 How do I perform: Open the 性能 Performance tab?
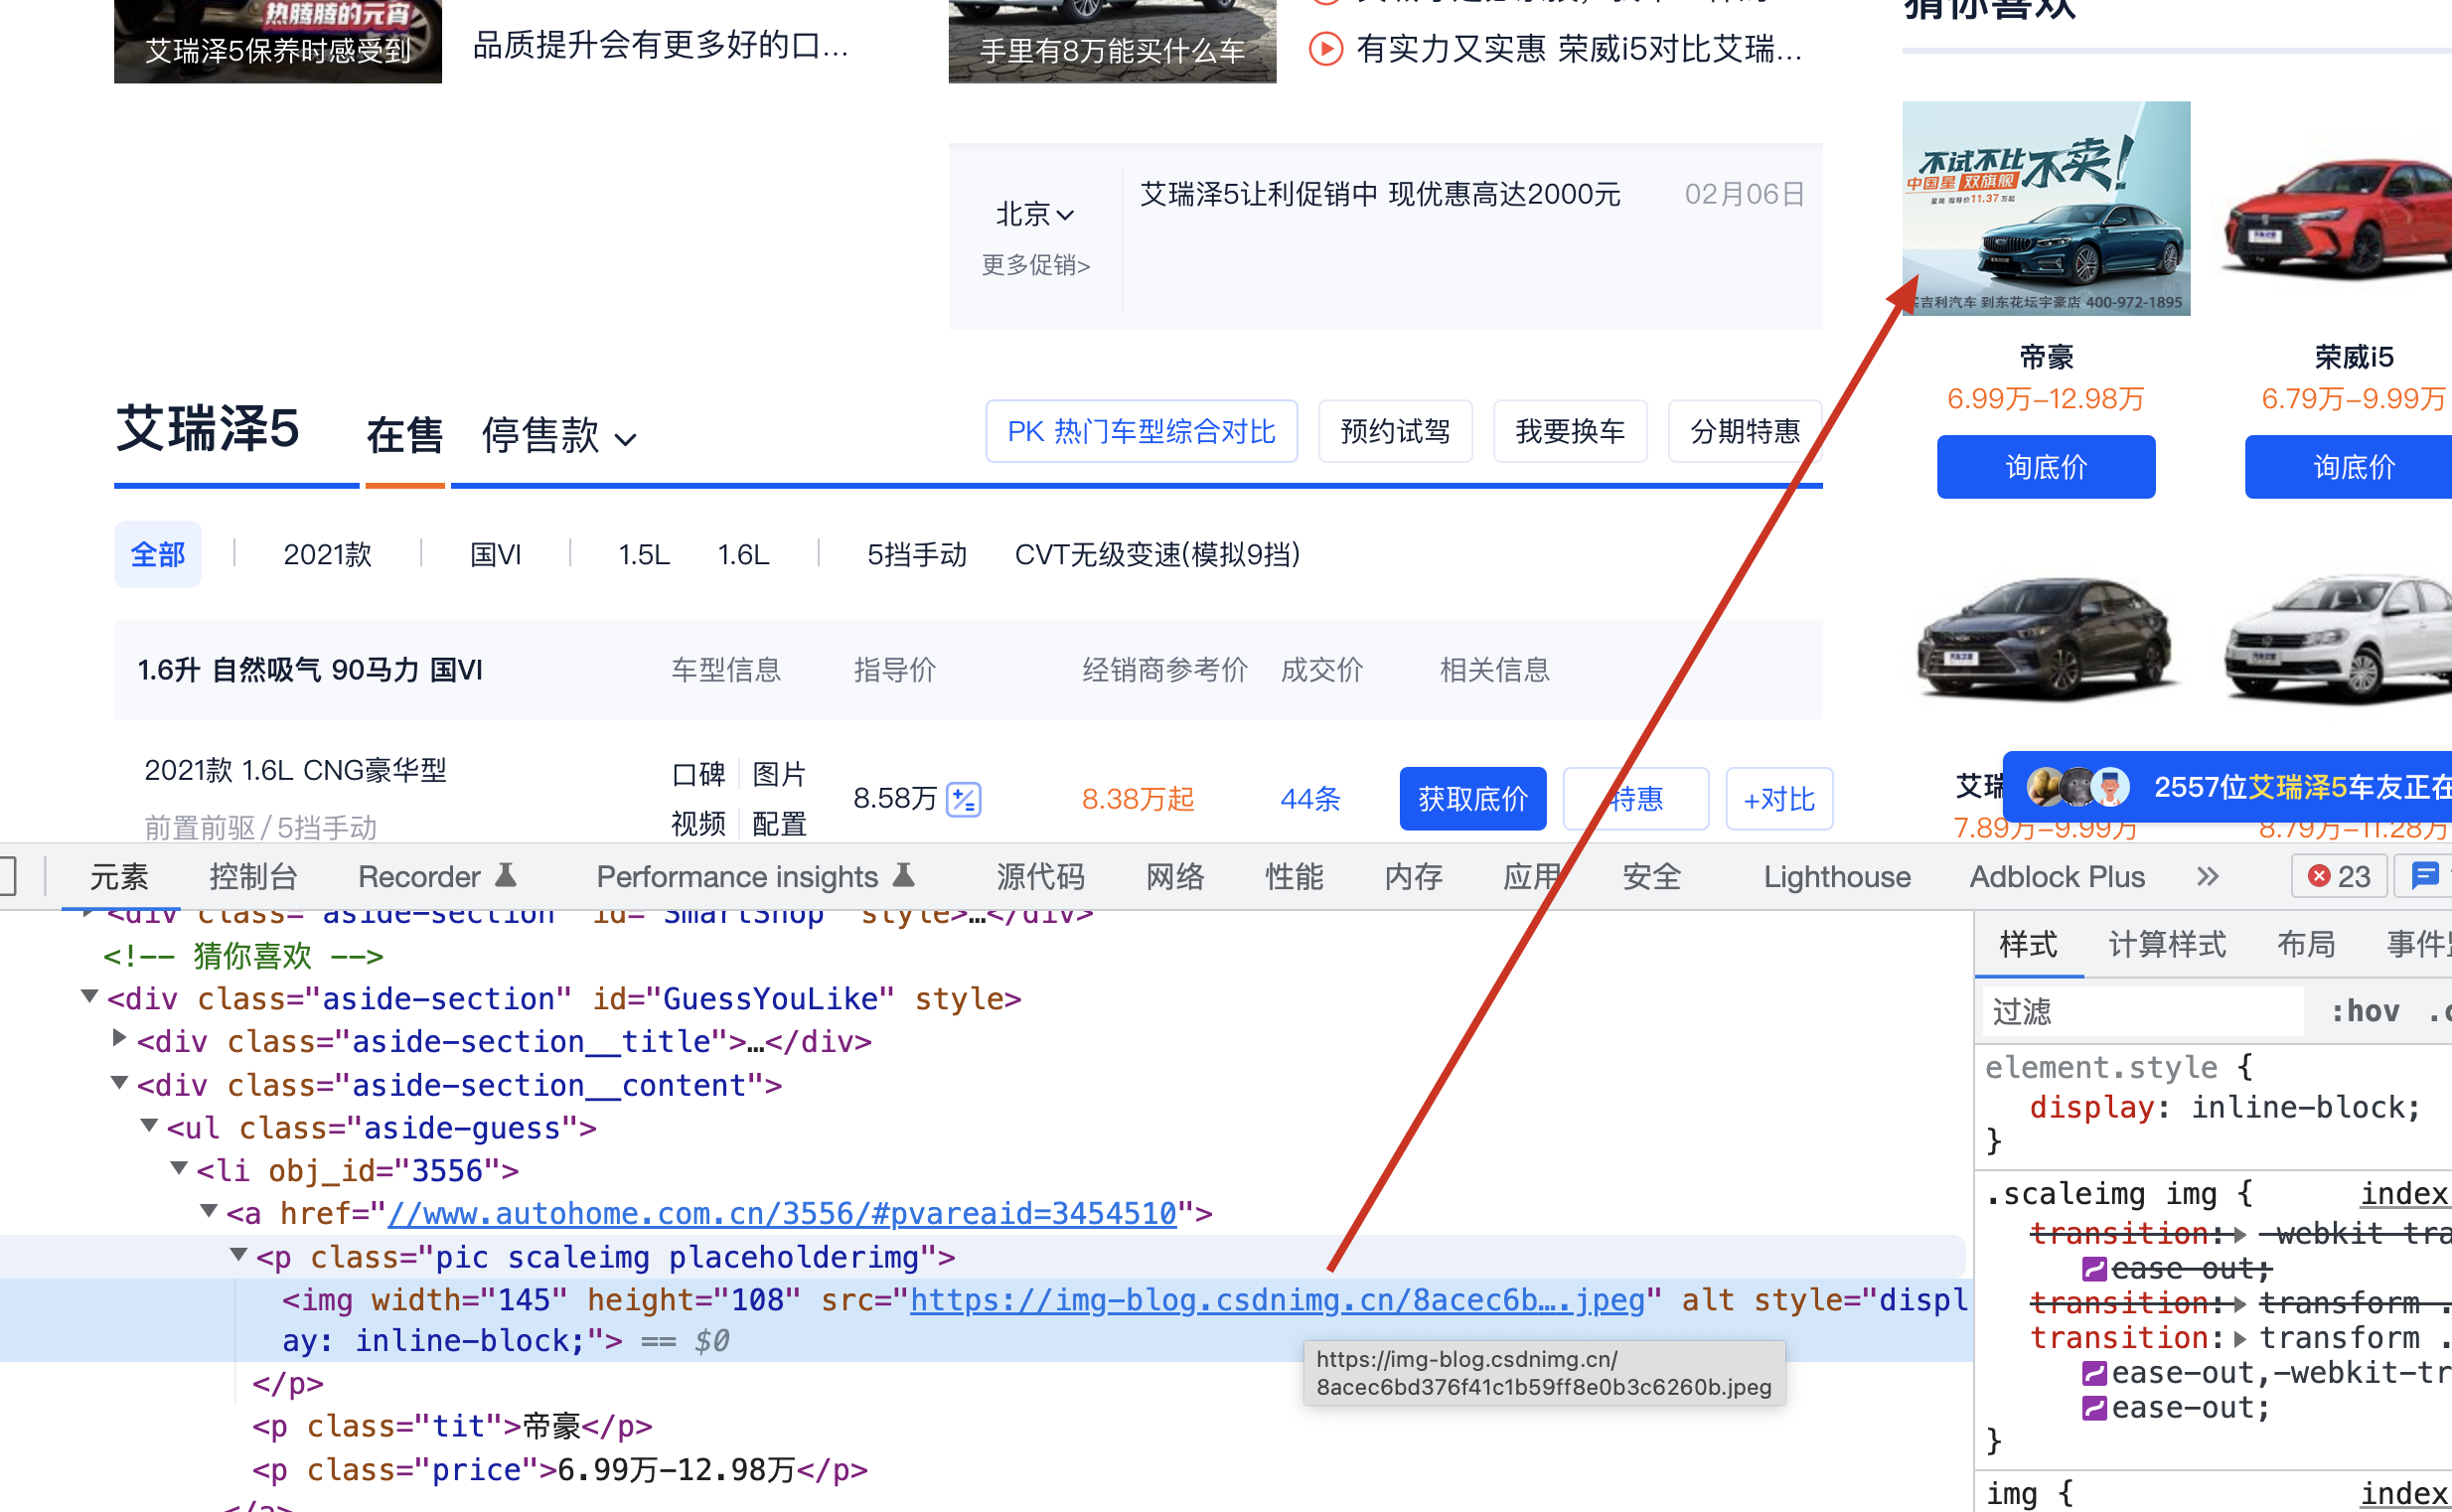[x=1294, y=877]
